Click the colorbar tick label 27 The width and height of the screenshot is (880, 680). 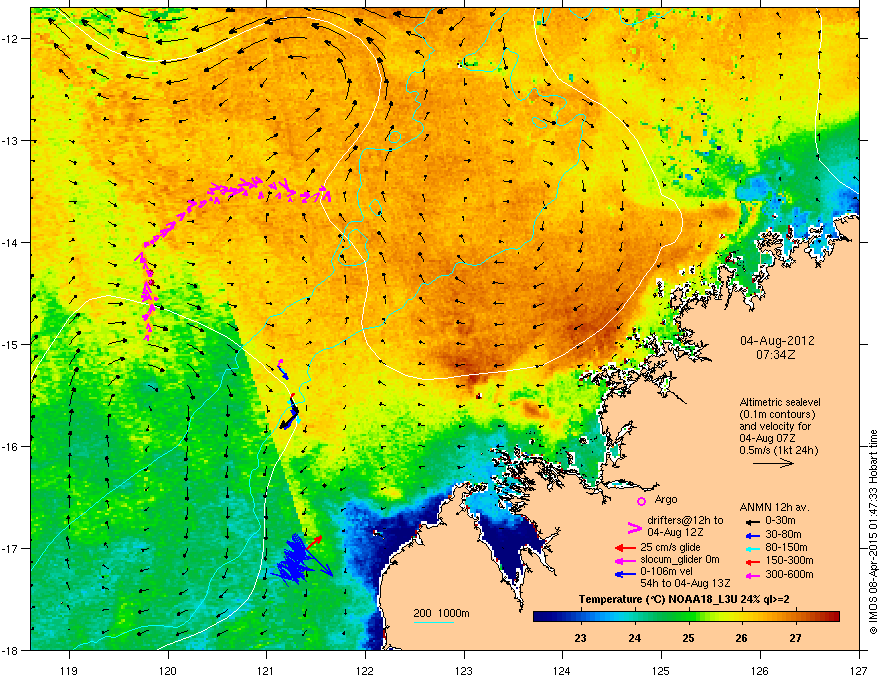point(795,638)
